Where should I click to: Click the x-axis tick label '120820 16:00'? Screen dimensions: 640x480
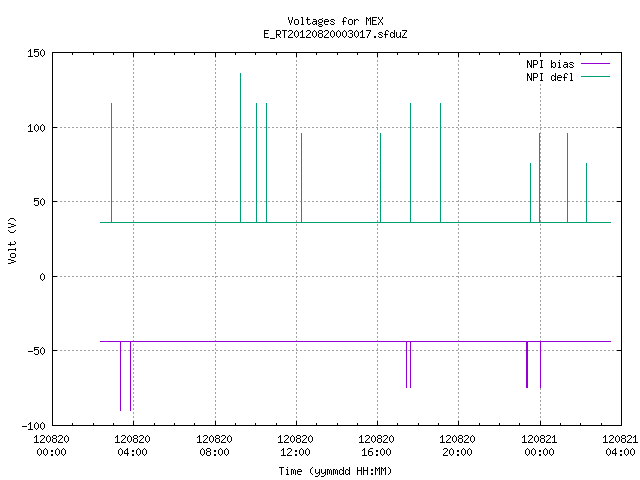[376, 445]
